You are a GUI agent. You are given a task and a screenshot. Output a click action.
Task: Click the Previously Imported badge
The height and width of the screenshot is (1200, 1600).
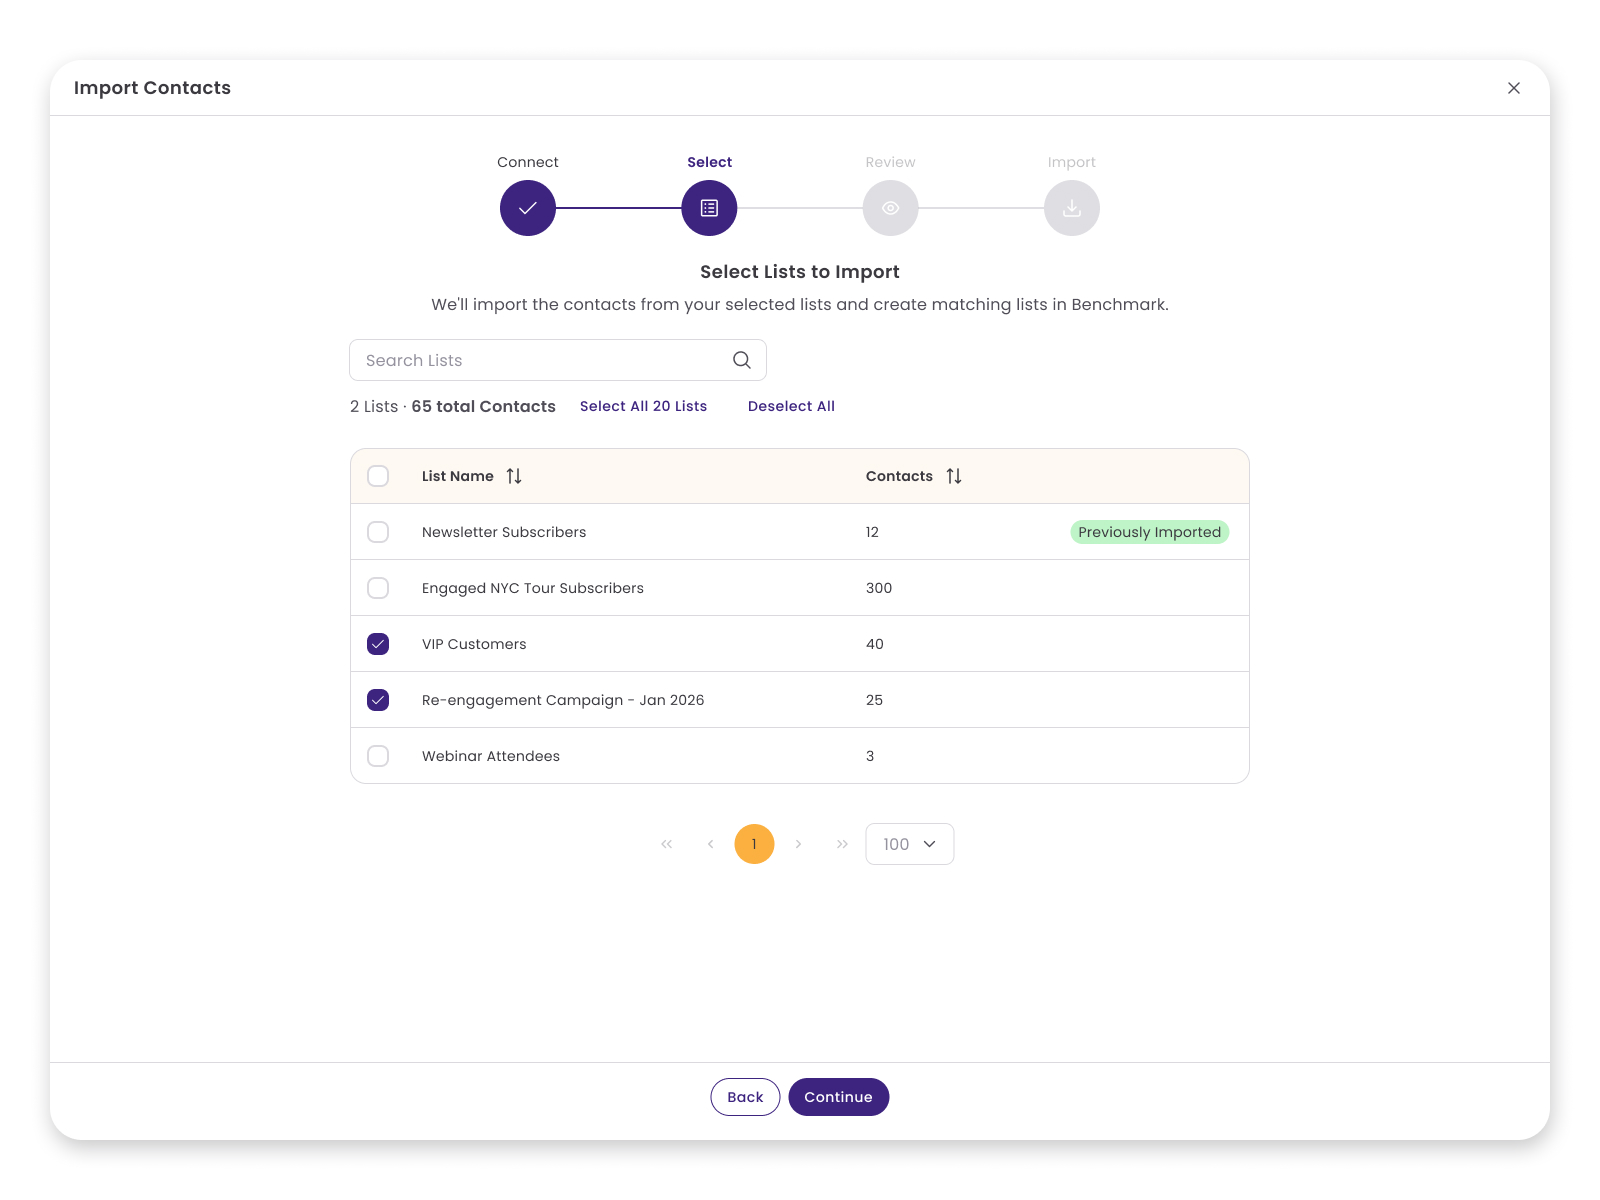coord(1150,532)
